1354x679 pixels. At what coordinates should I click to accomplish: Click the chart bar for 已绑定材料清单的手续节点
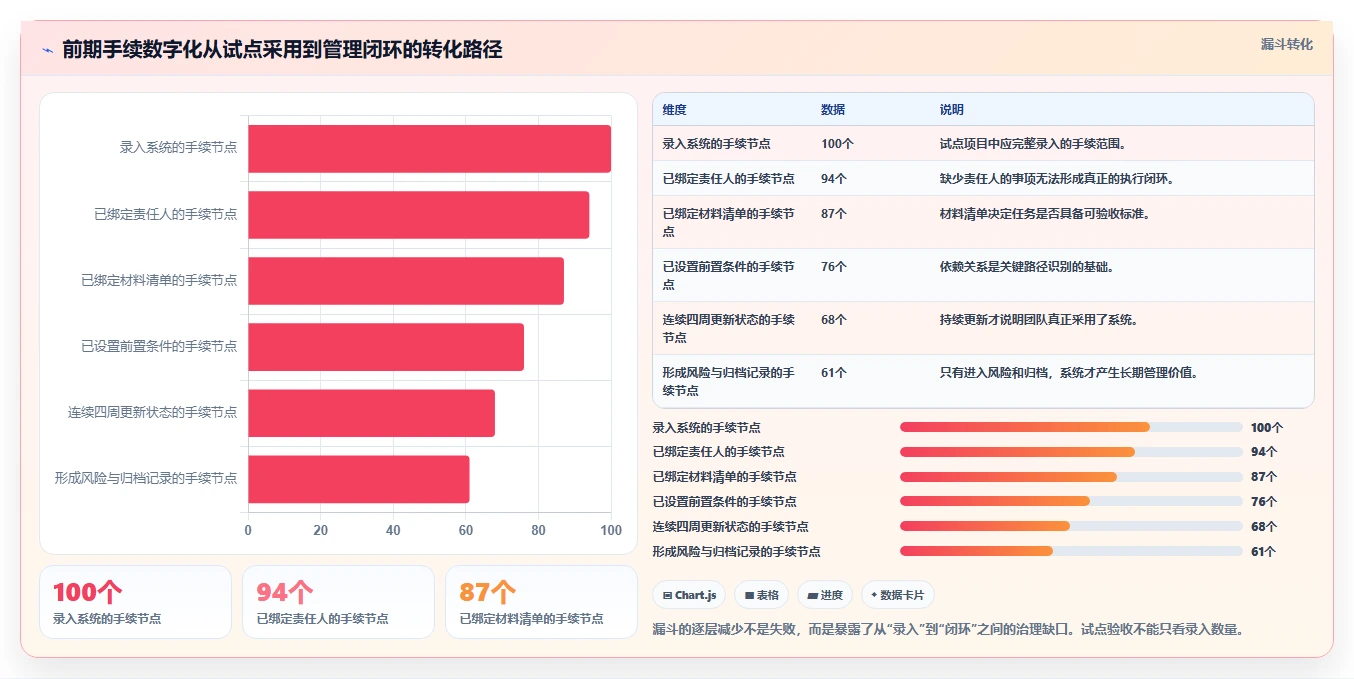coord(406,281)
